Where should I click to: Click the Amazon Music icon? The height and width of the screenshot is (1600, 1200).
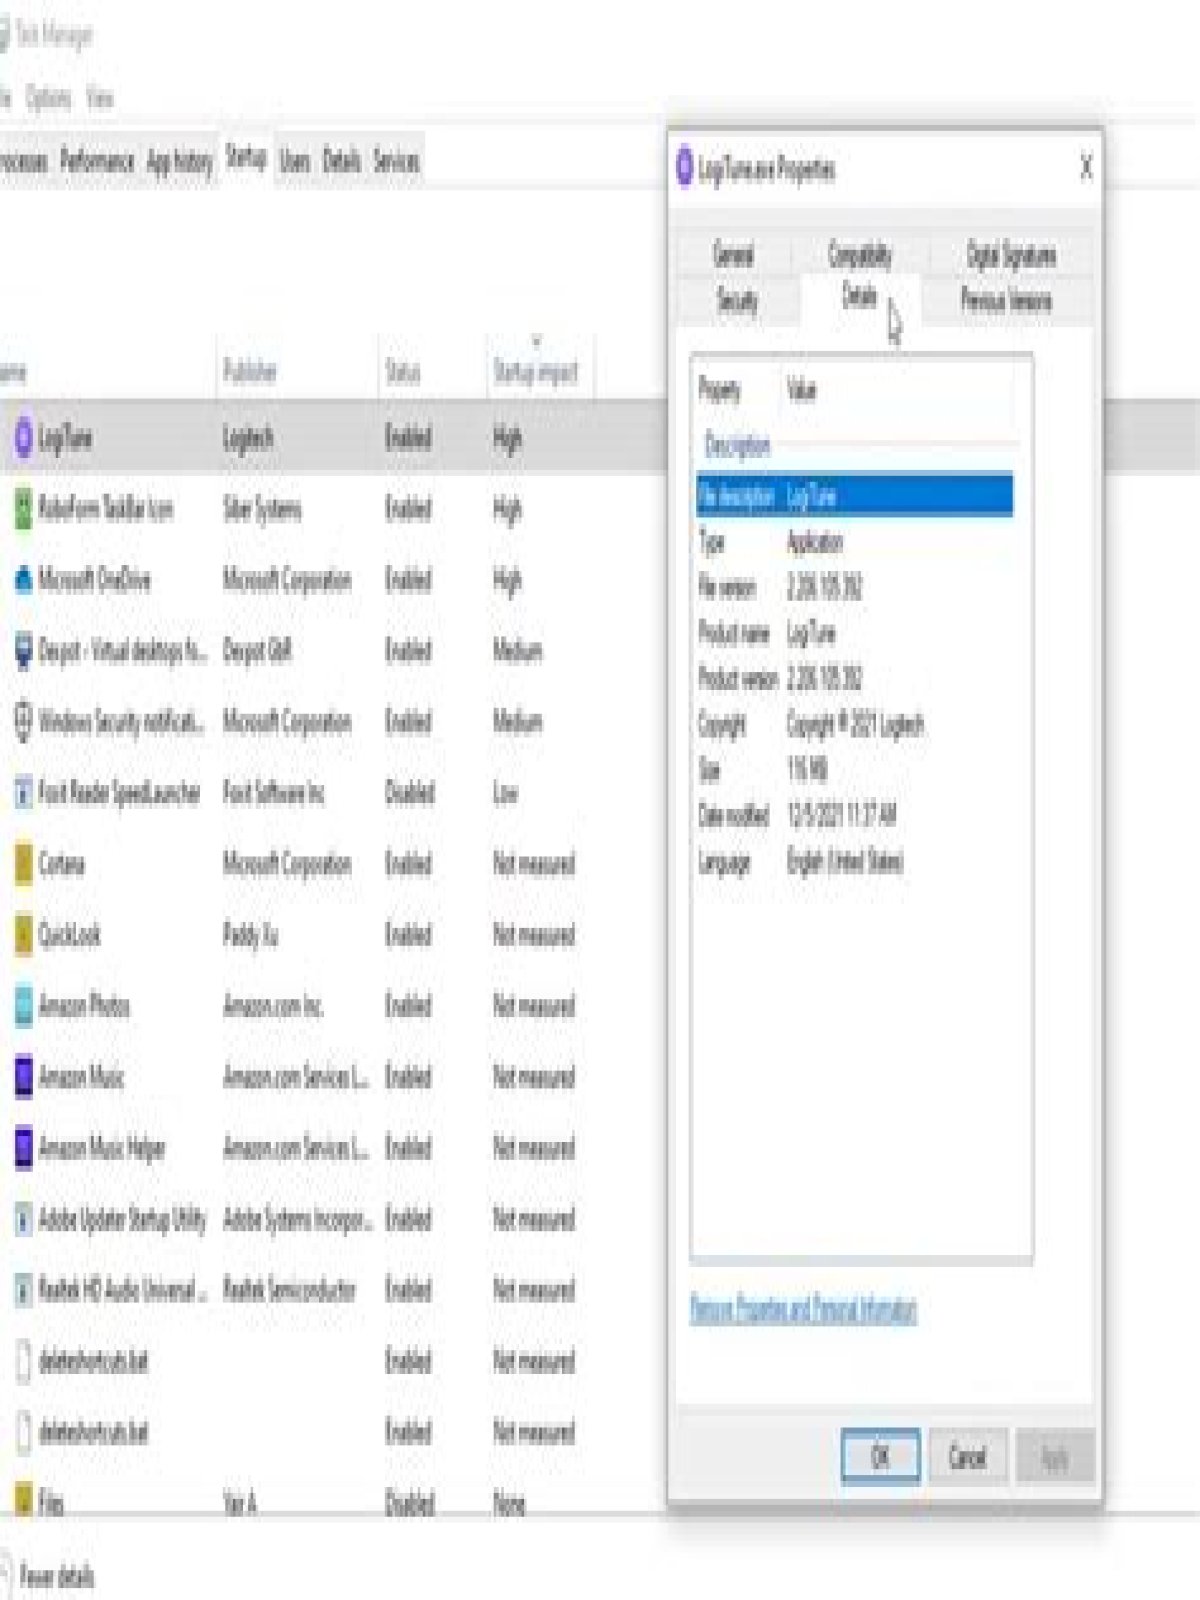tap(23, 1077)
